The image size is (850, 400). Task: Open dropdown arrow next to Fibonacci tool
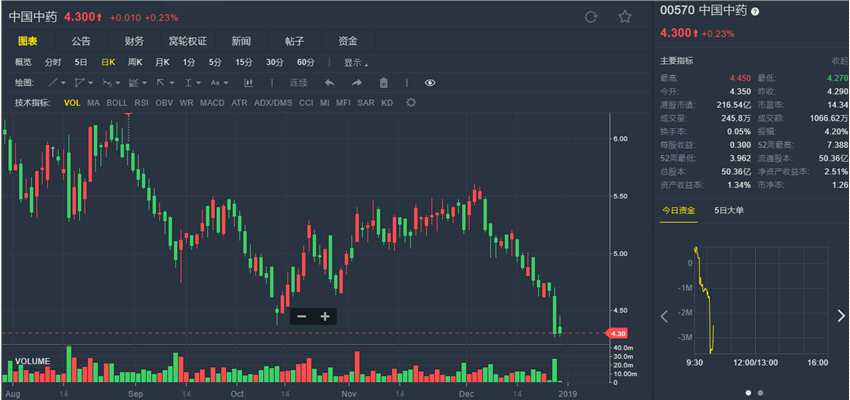pyautogui.click(x=145, y=83)
